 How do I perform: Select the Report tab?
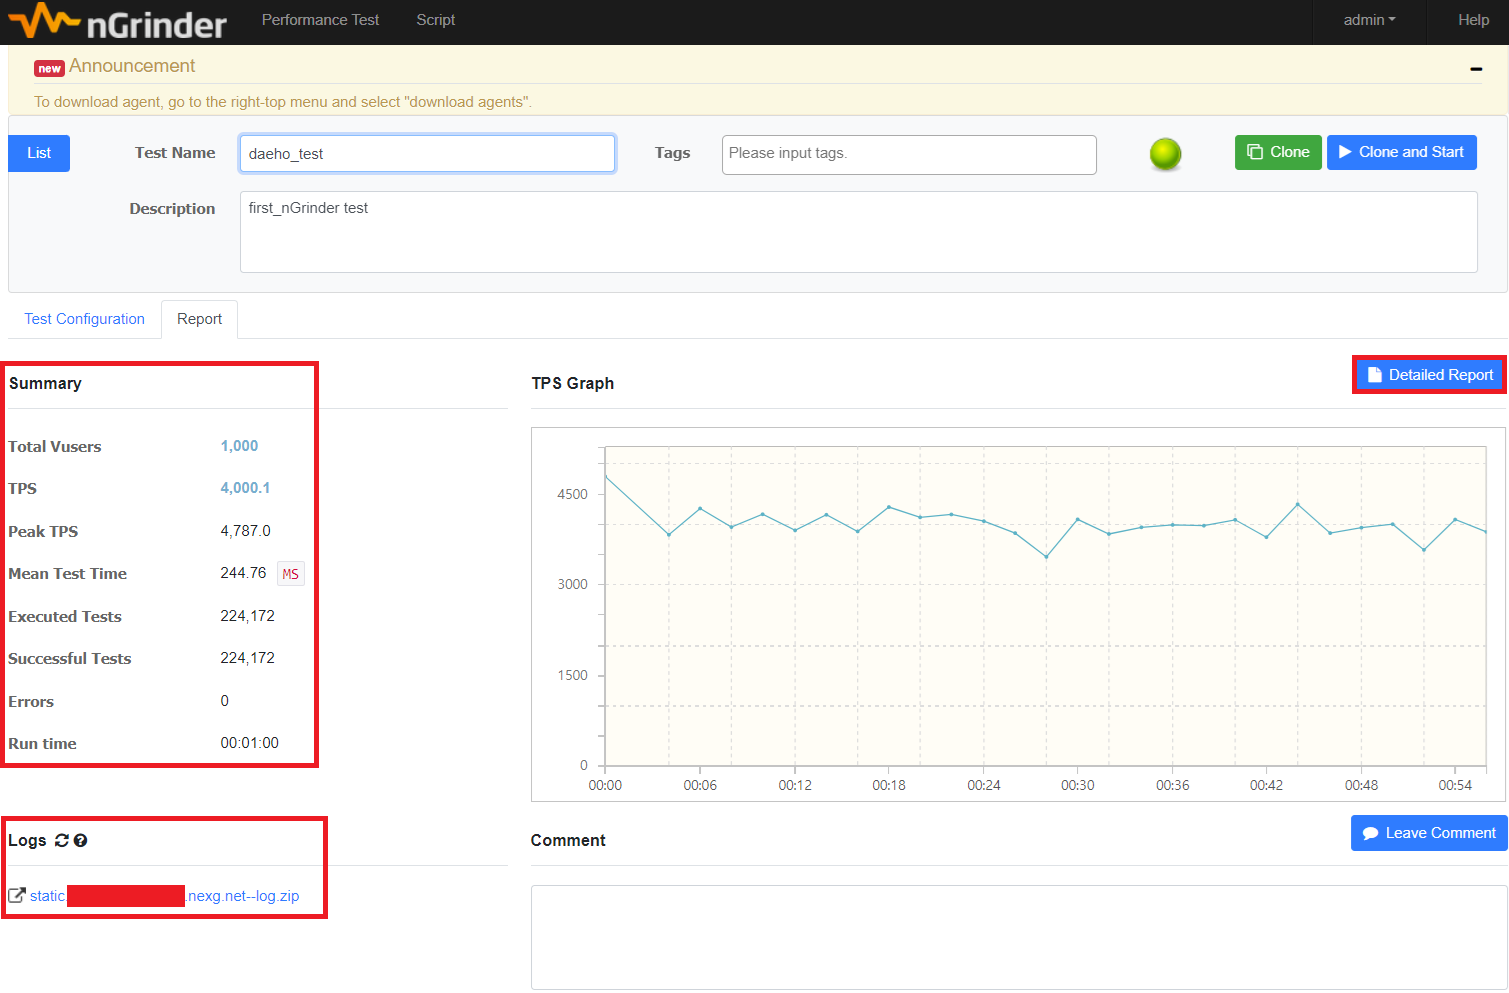pos(200,319)
